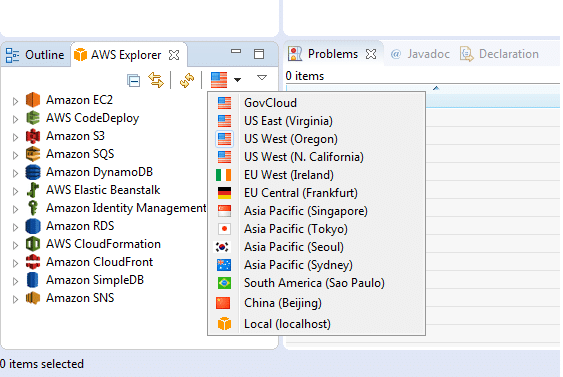Click the Amazon SimpleDB blue icon
This screenshot has width=563, height=377.
click(33, 280)
